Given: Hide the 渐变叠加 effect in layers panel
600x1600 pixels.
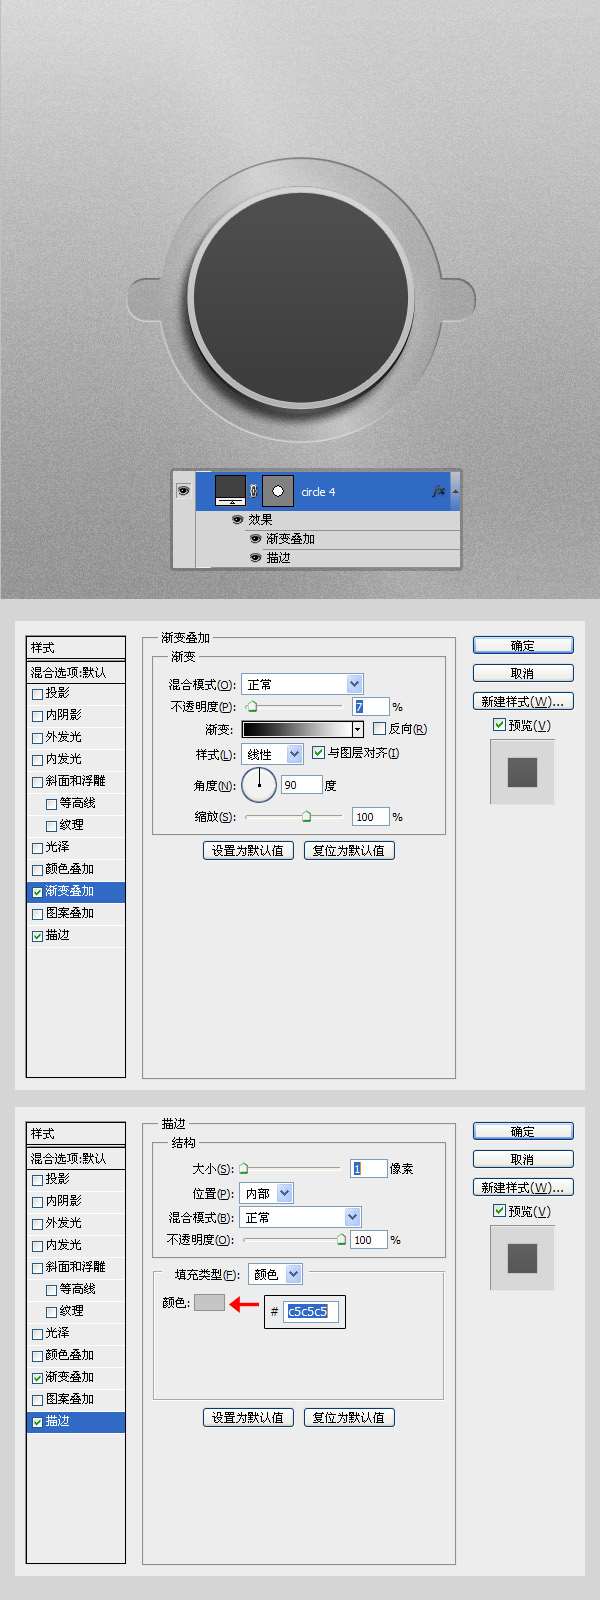Looking at the screenshot, I should click(x=255, y=539).
